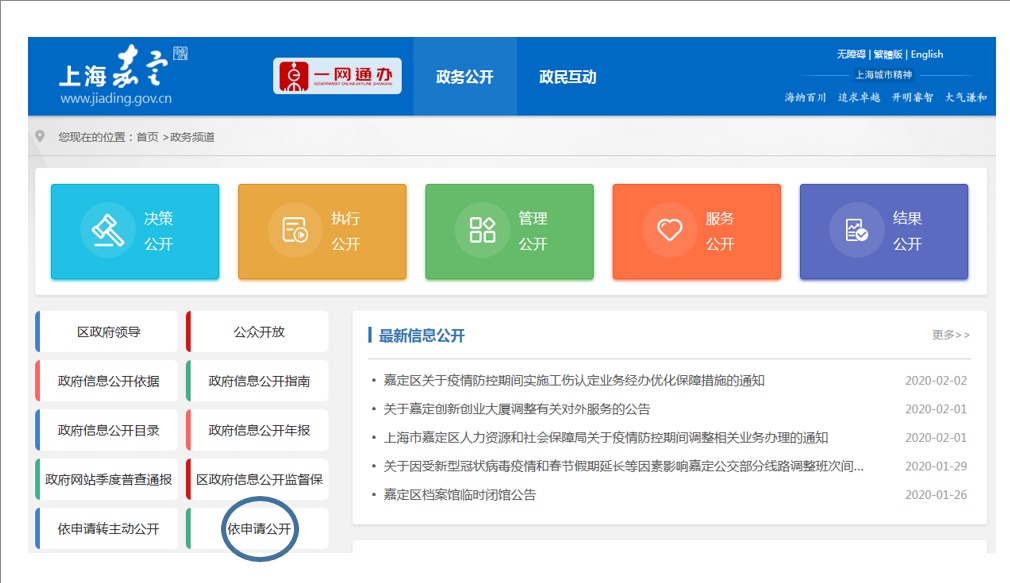Open 政府信息公开指南
Screen dimensions: 1010x583
tap(257, 381)
